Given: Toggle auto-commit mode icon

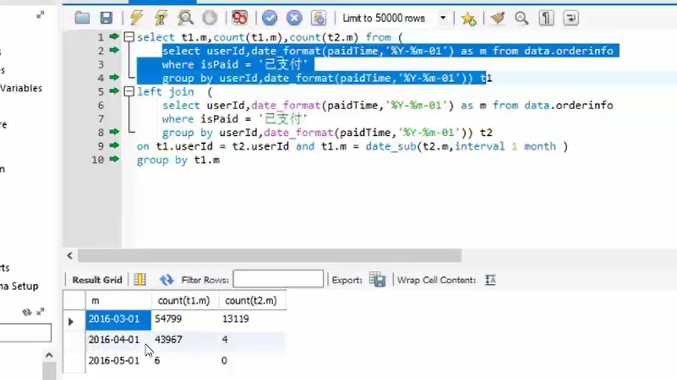Looking at the screenshot, I should coord(319,18).
